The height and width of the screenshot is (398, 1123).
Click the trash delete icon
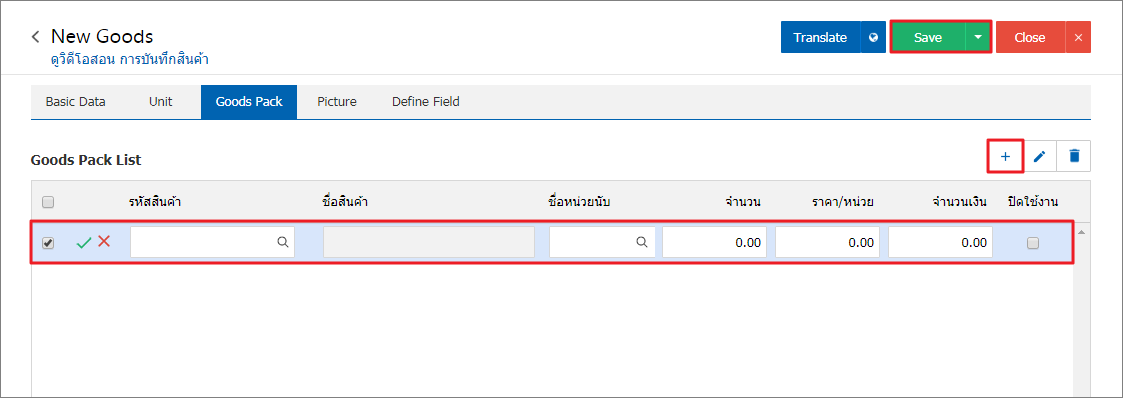pyautogui.click(x=1074, y=156)
